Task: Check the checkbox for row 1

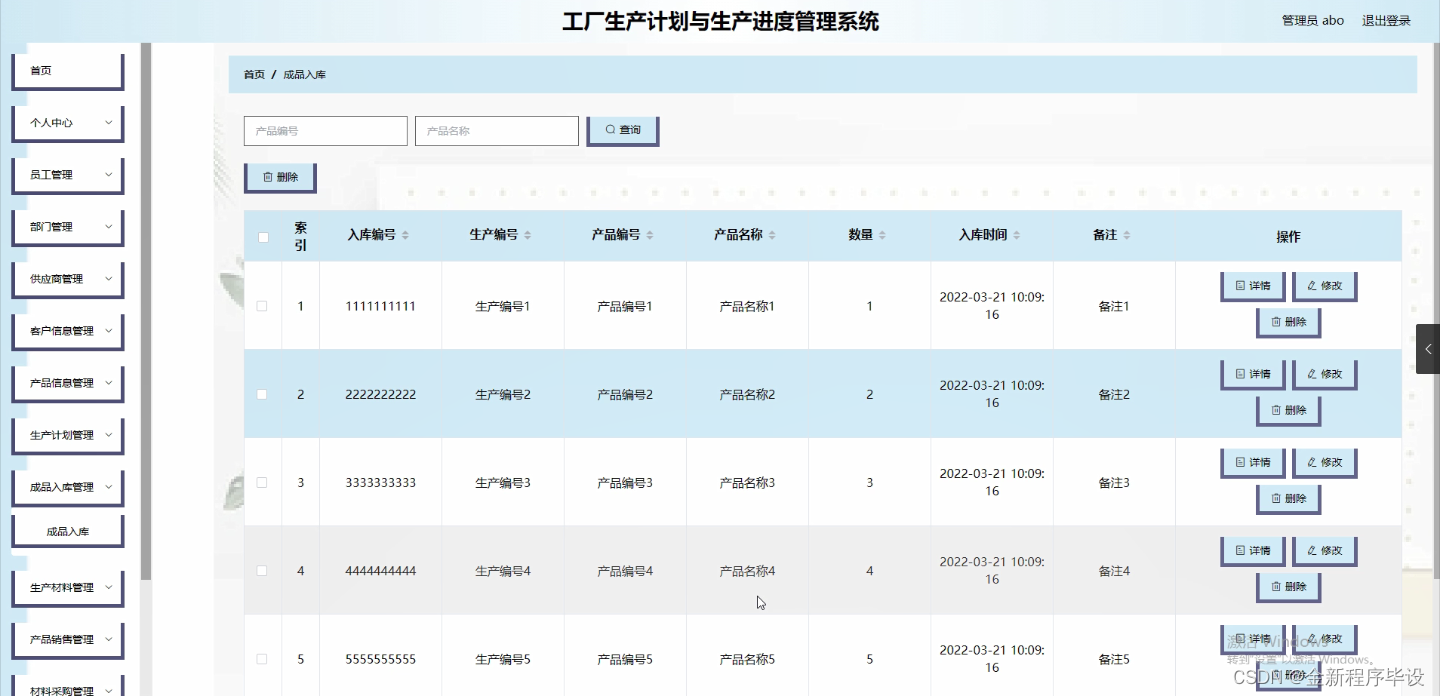Action: 261,306
